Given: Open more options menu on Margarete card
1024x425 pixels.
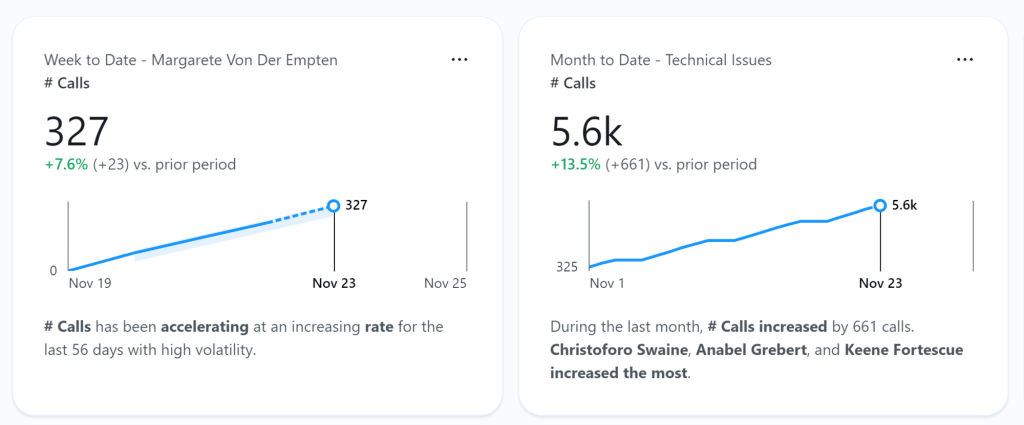Looking at the screenshot, I should pos(459,59).
